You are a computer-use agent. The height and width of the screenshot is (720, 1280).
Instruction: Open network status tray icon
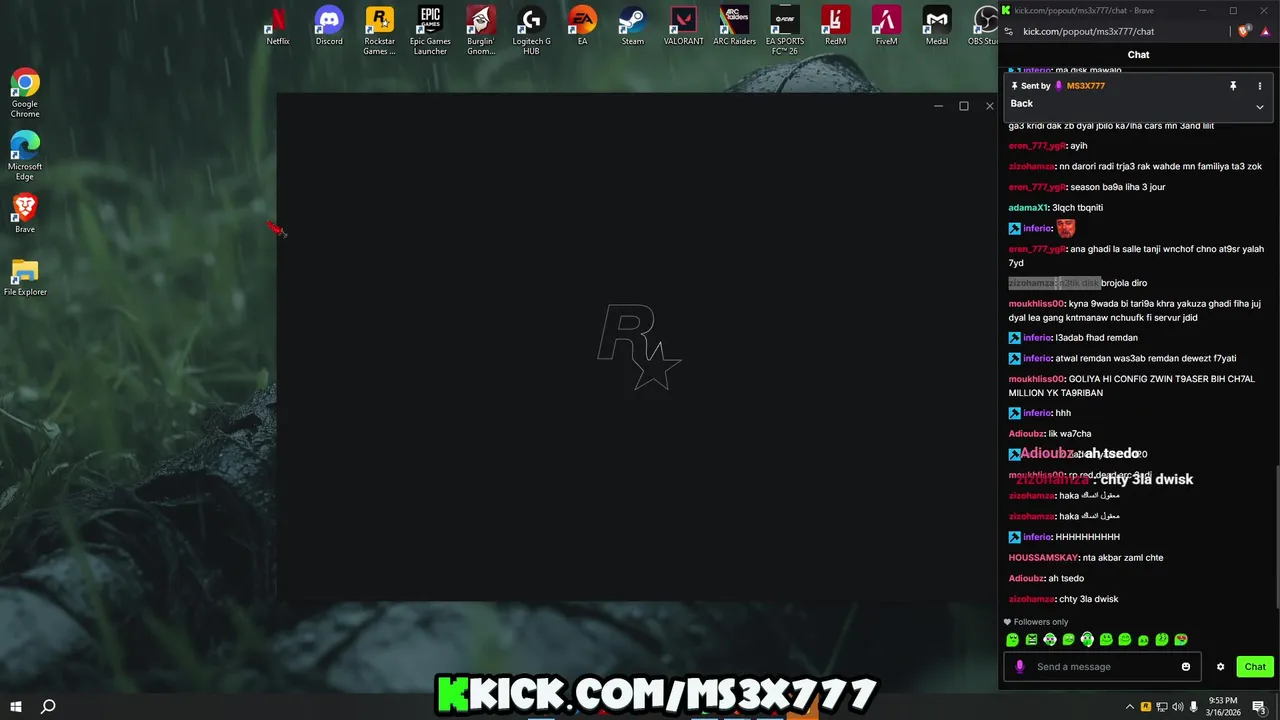[1162, 707]
